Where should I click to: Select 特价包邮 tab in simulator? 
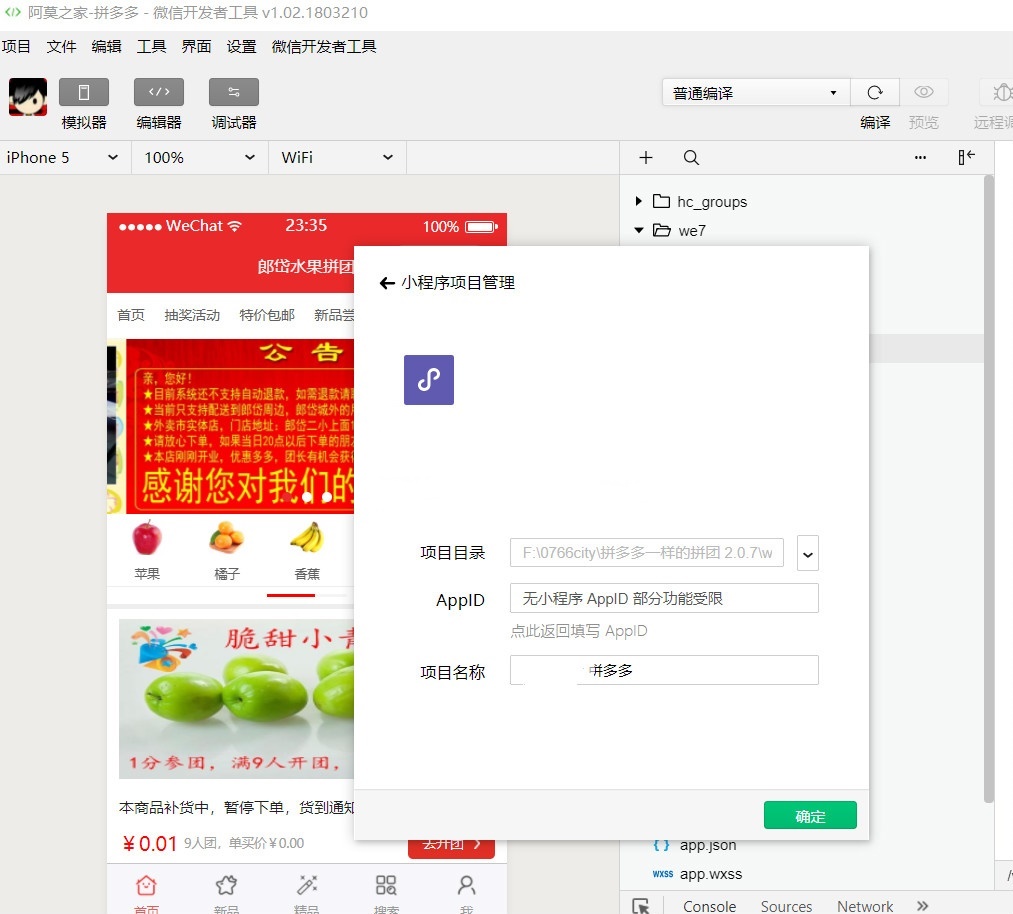(x=267, y=315)
